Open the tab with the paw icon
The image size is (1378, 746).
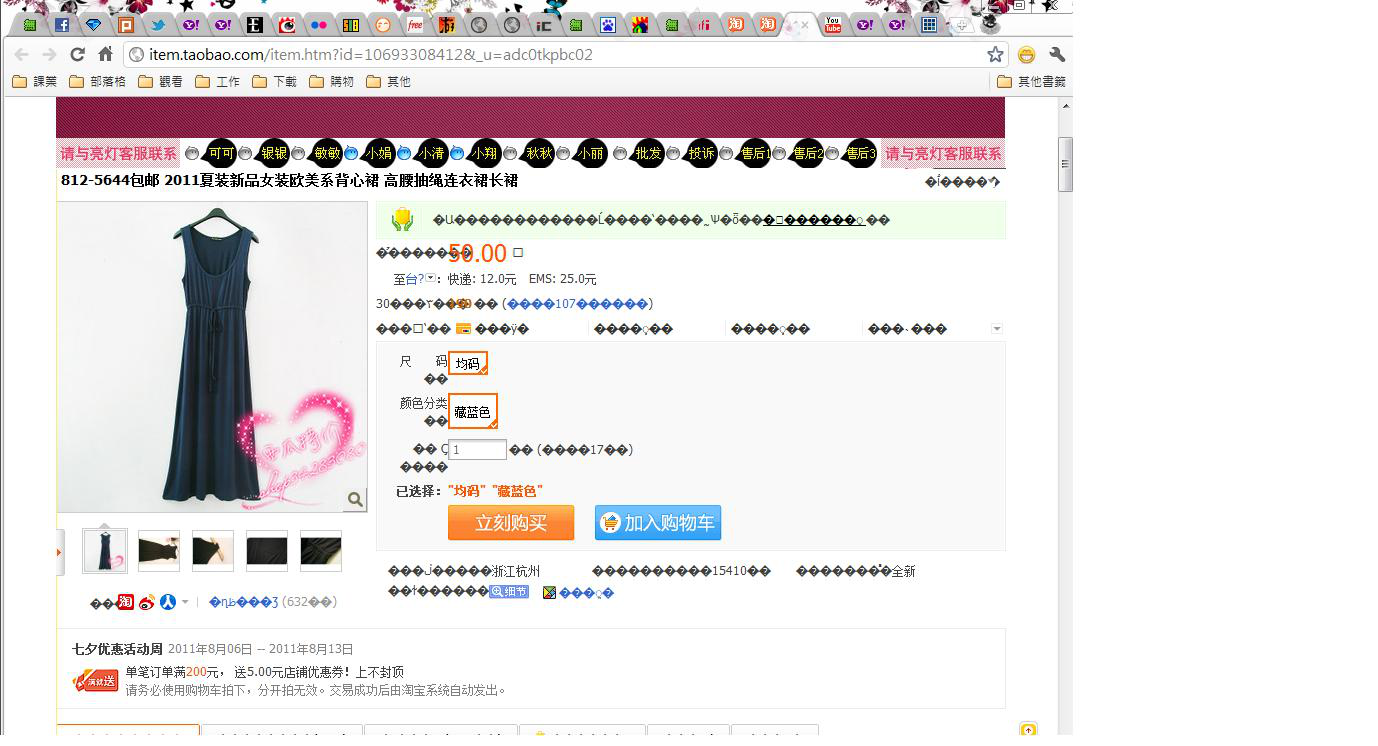pos(608,25)
